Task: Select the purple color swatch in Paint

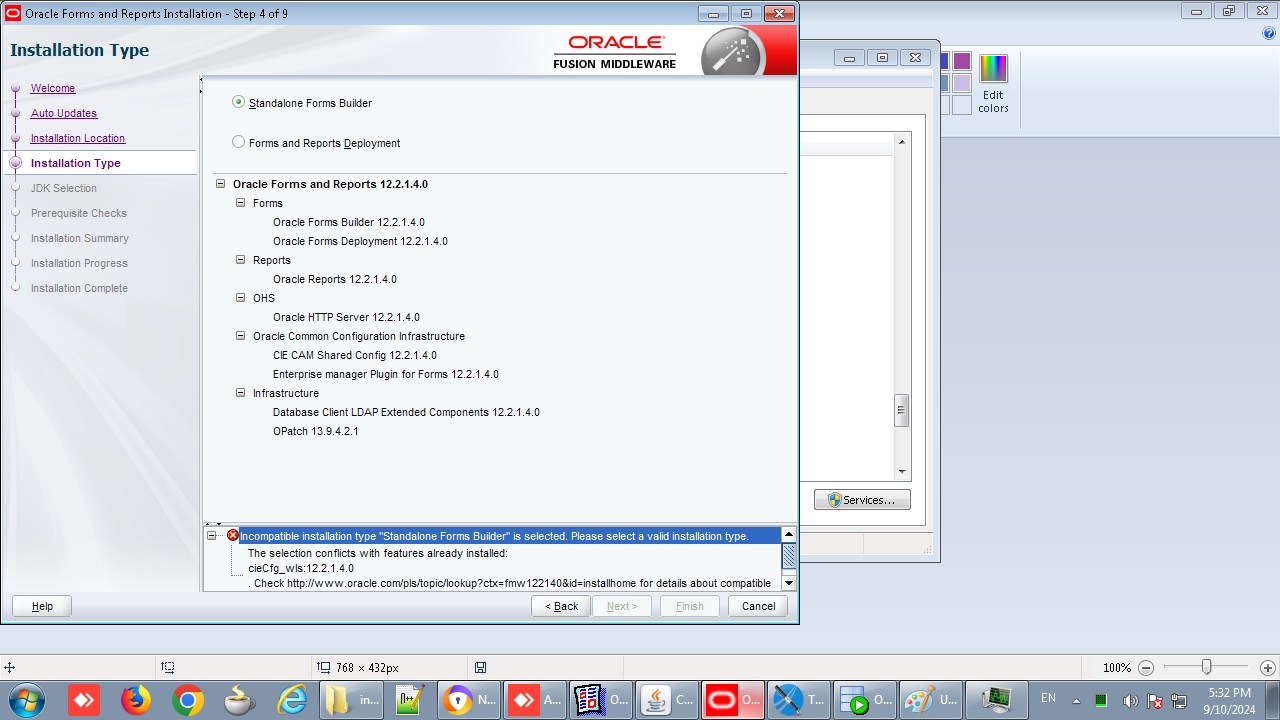Action: (x=961, y=62)
